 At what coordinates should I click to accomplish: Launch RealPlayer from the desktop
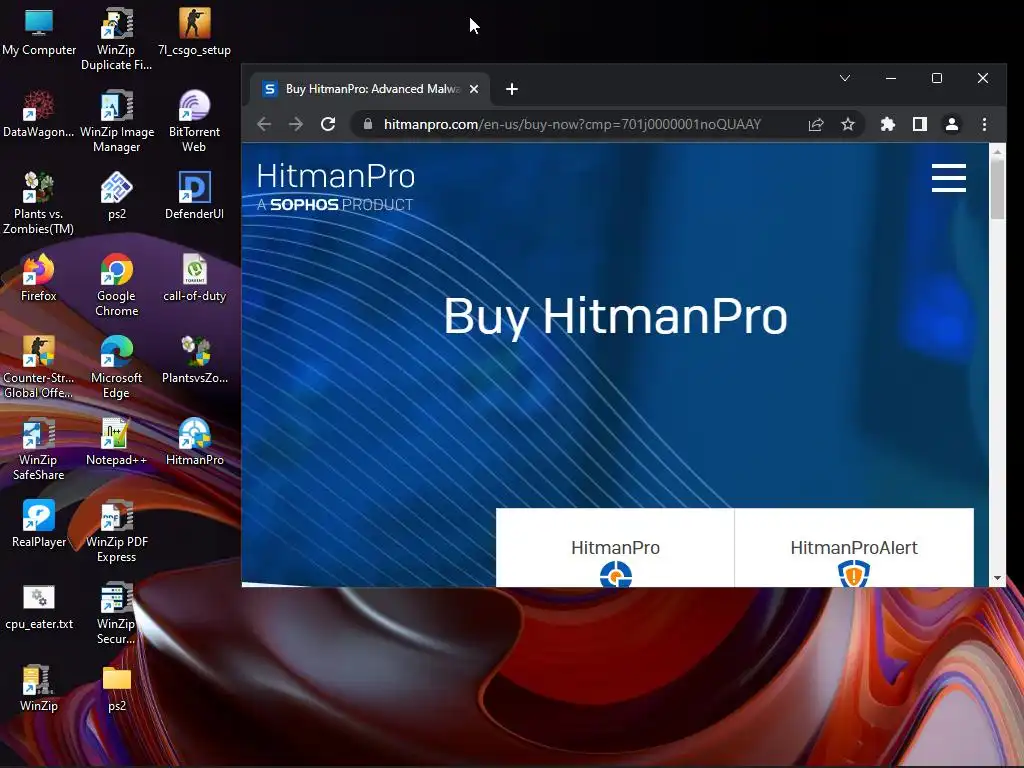(39, 524)
